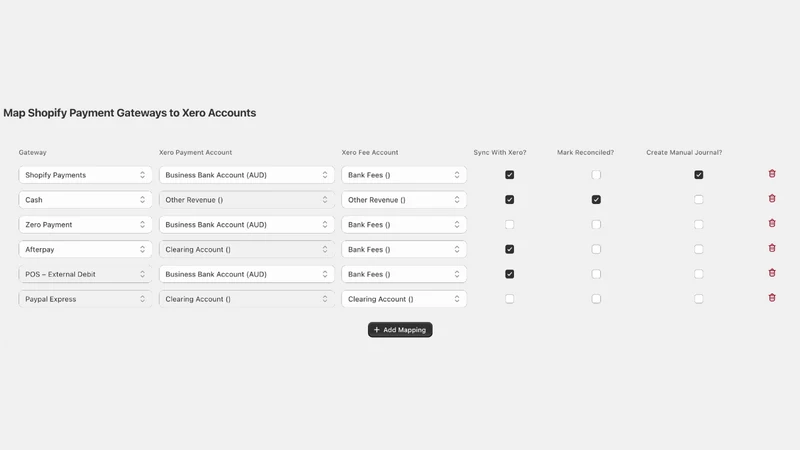This screenshot has height=450, width=800.
Task: Check Create Manual Journal for Paypal Express
Action: coord(698,299)
